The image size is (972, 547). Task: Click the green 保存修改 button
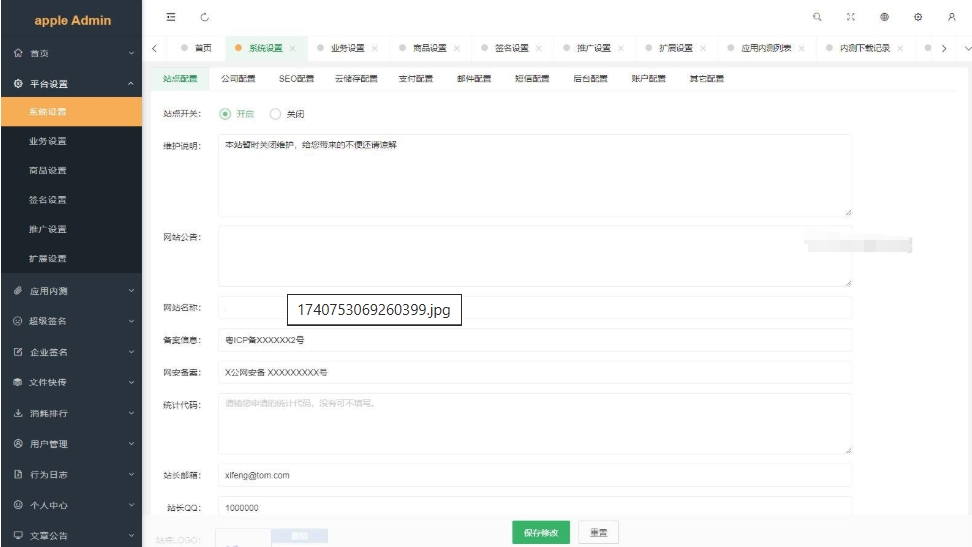coord(541,532)
